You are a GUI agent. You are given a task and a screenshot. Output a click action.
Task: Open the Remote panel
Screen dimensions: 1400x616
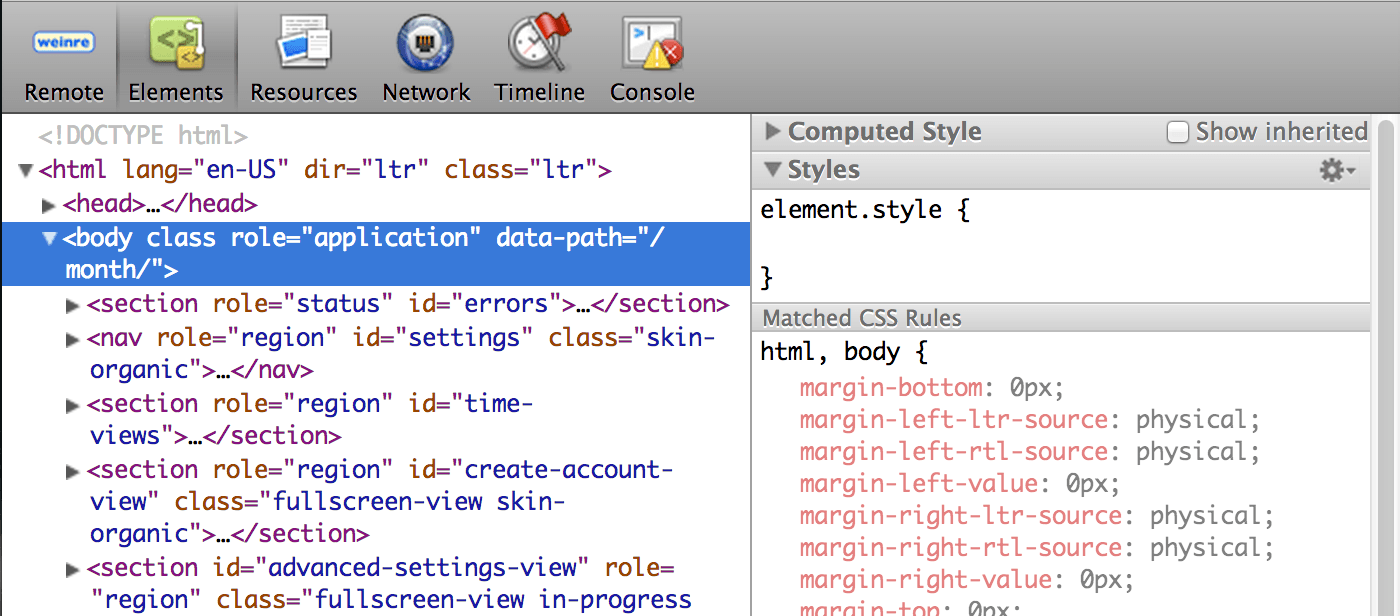pos(63,55)
